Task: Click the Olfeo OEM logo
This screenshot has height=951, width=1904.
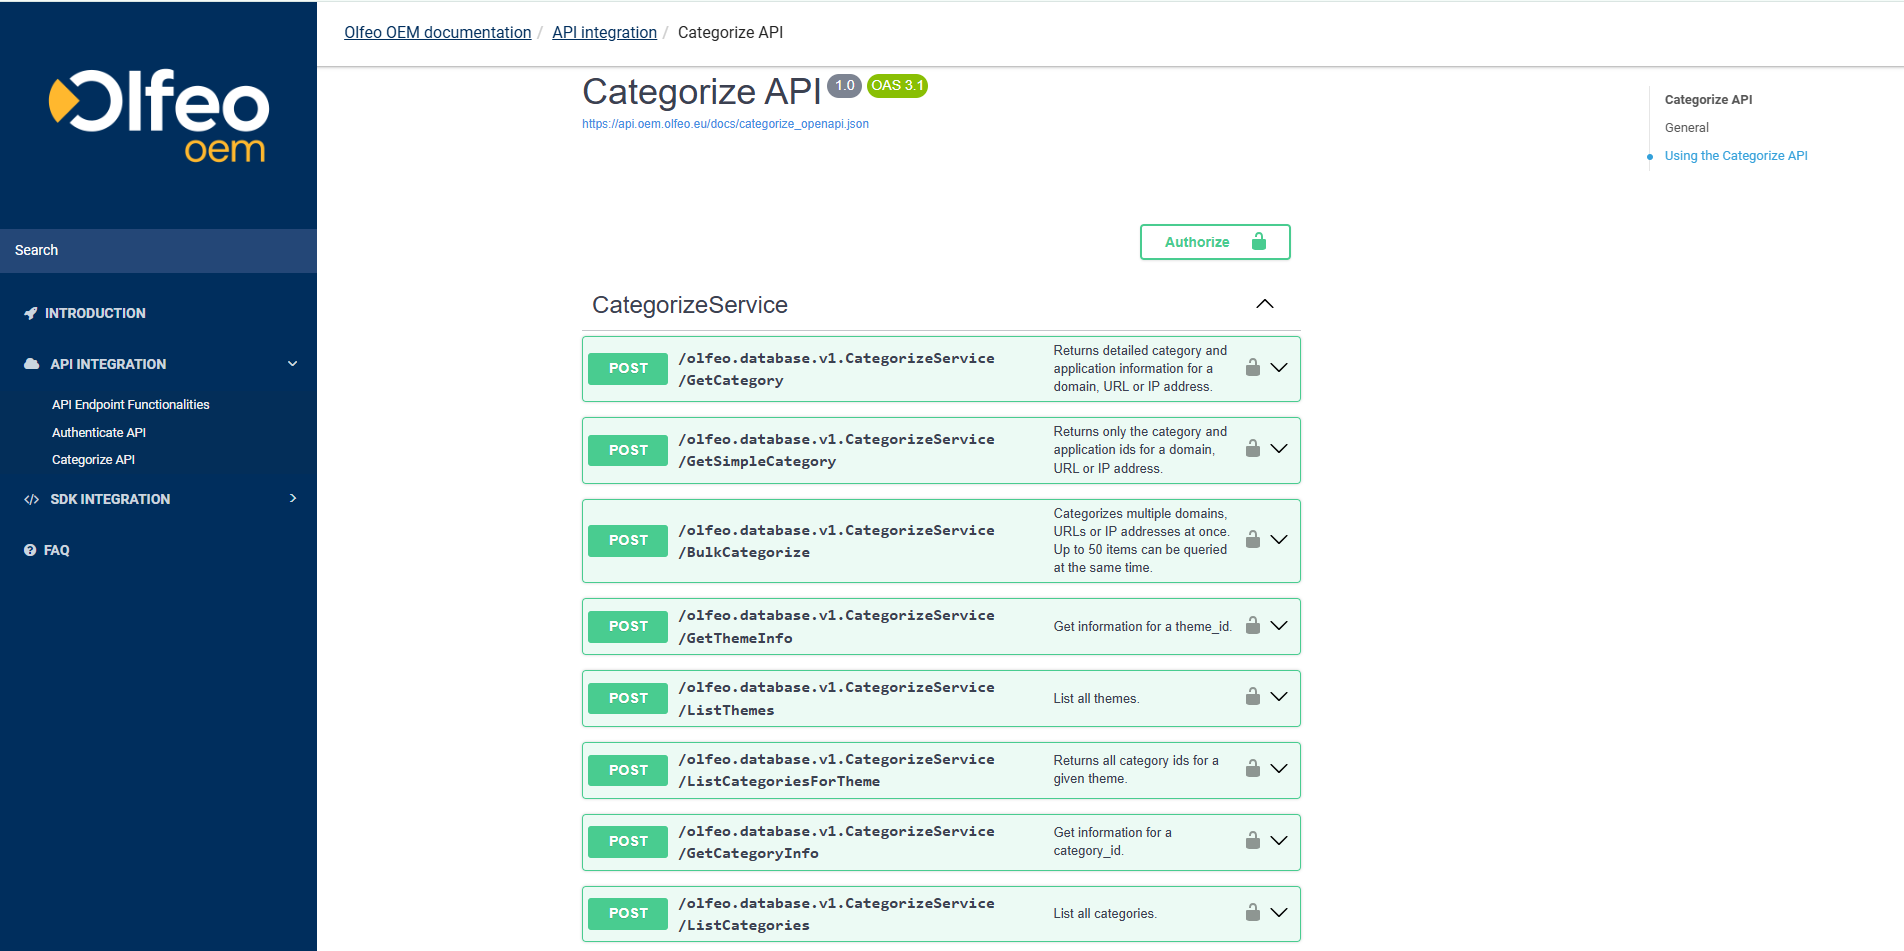Action: tap(159, 115)
